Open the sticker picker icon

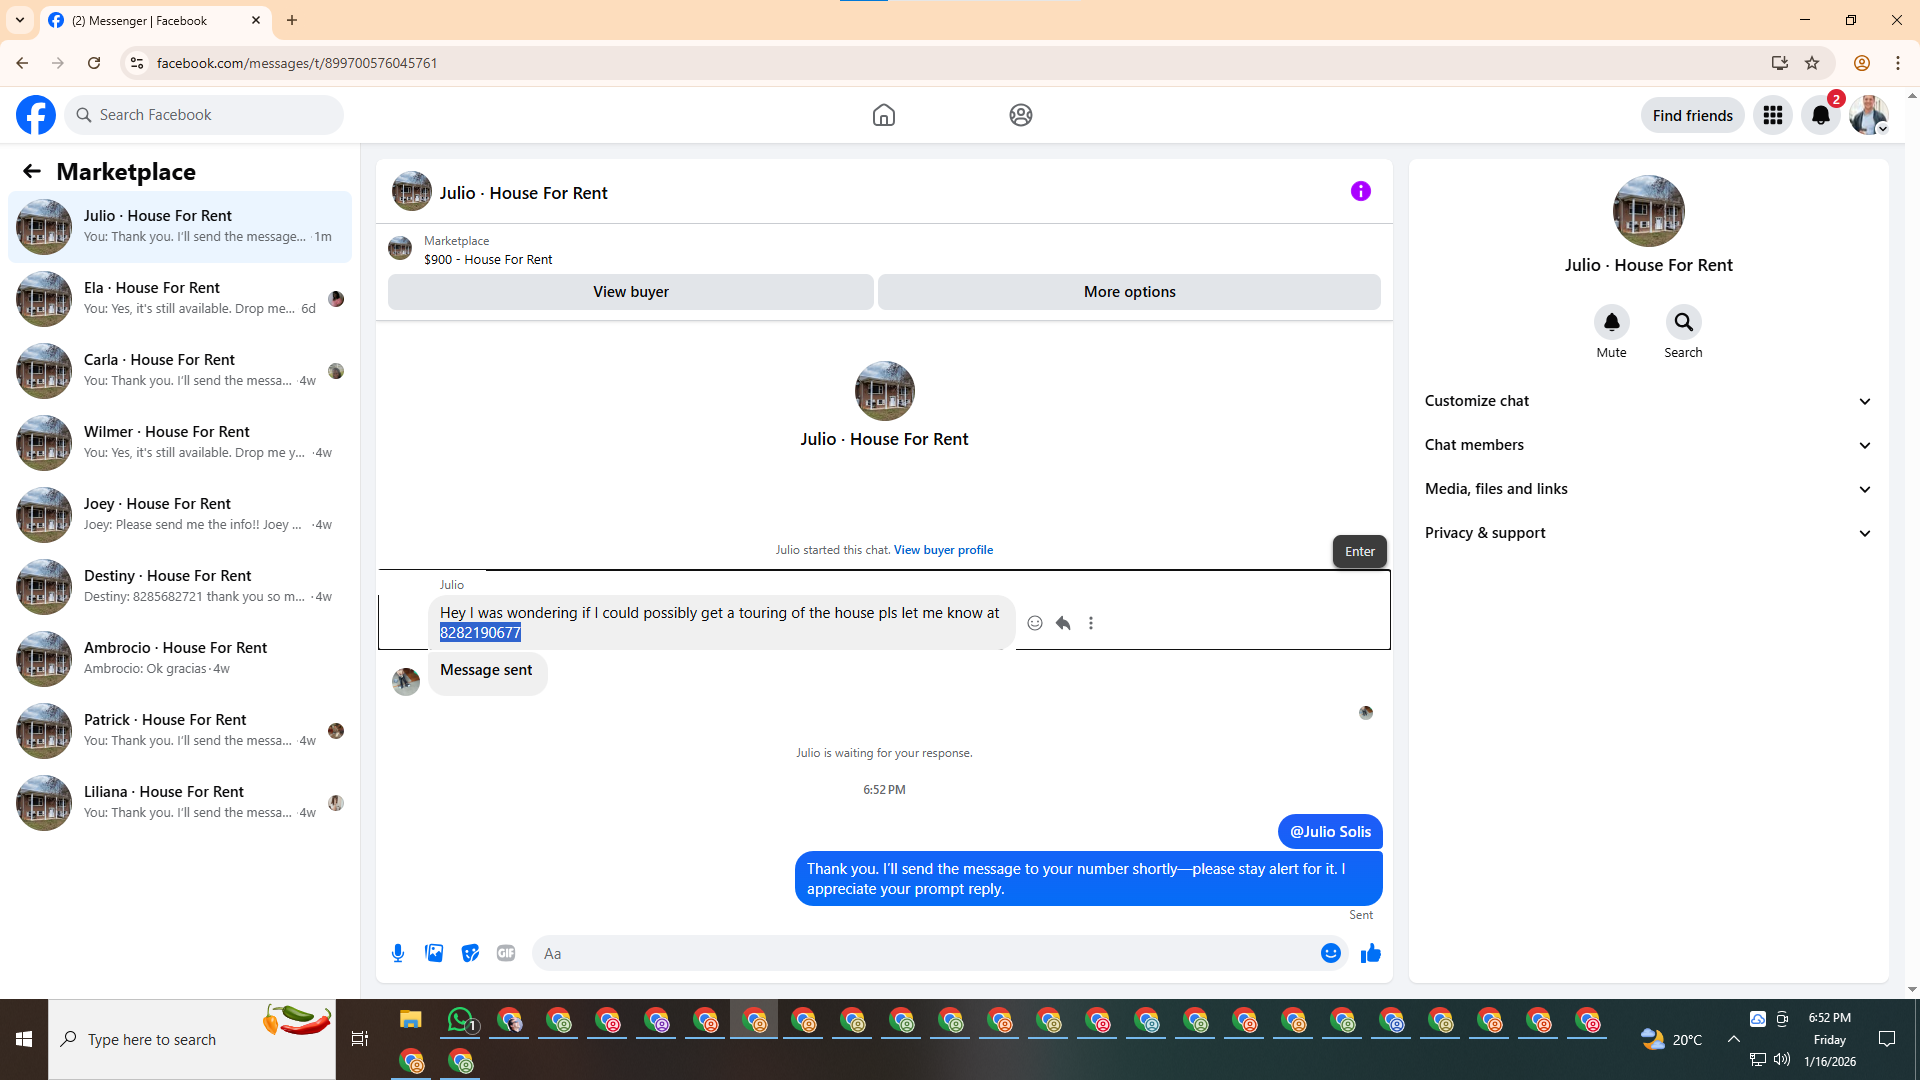470,953
